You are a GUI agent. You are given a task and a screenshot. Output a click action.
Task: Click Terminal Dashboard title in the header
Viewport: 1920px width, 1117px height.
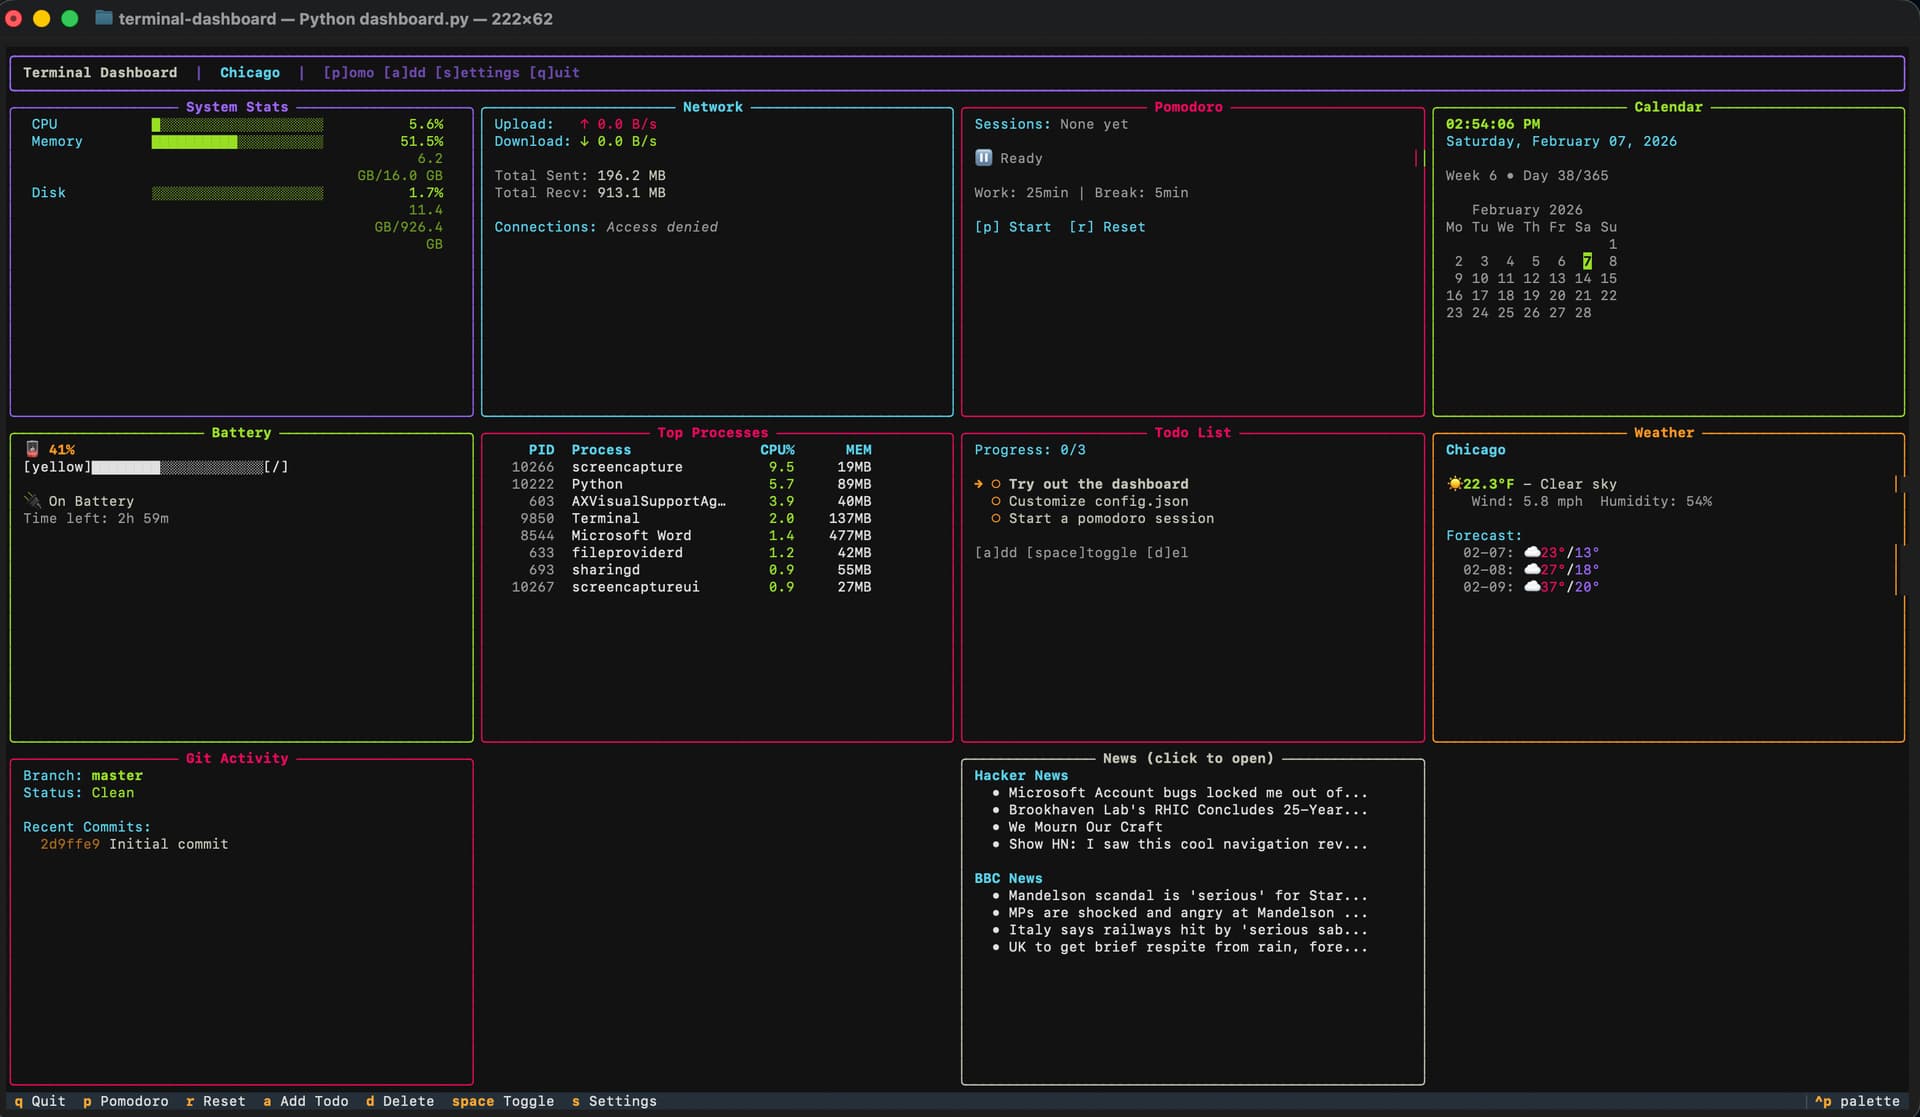pos(100,73)
